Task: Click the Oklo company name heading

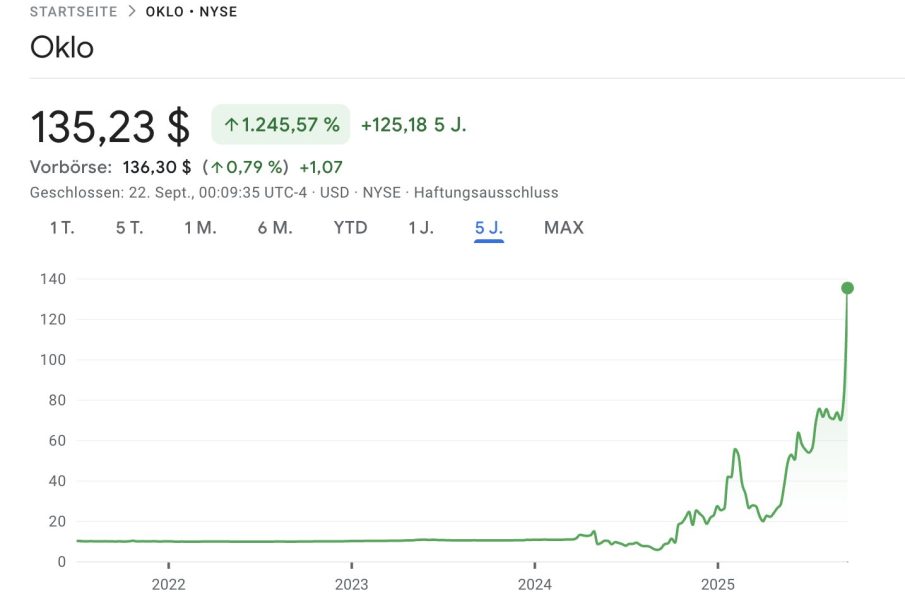Action: coord(62,47)
